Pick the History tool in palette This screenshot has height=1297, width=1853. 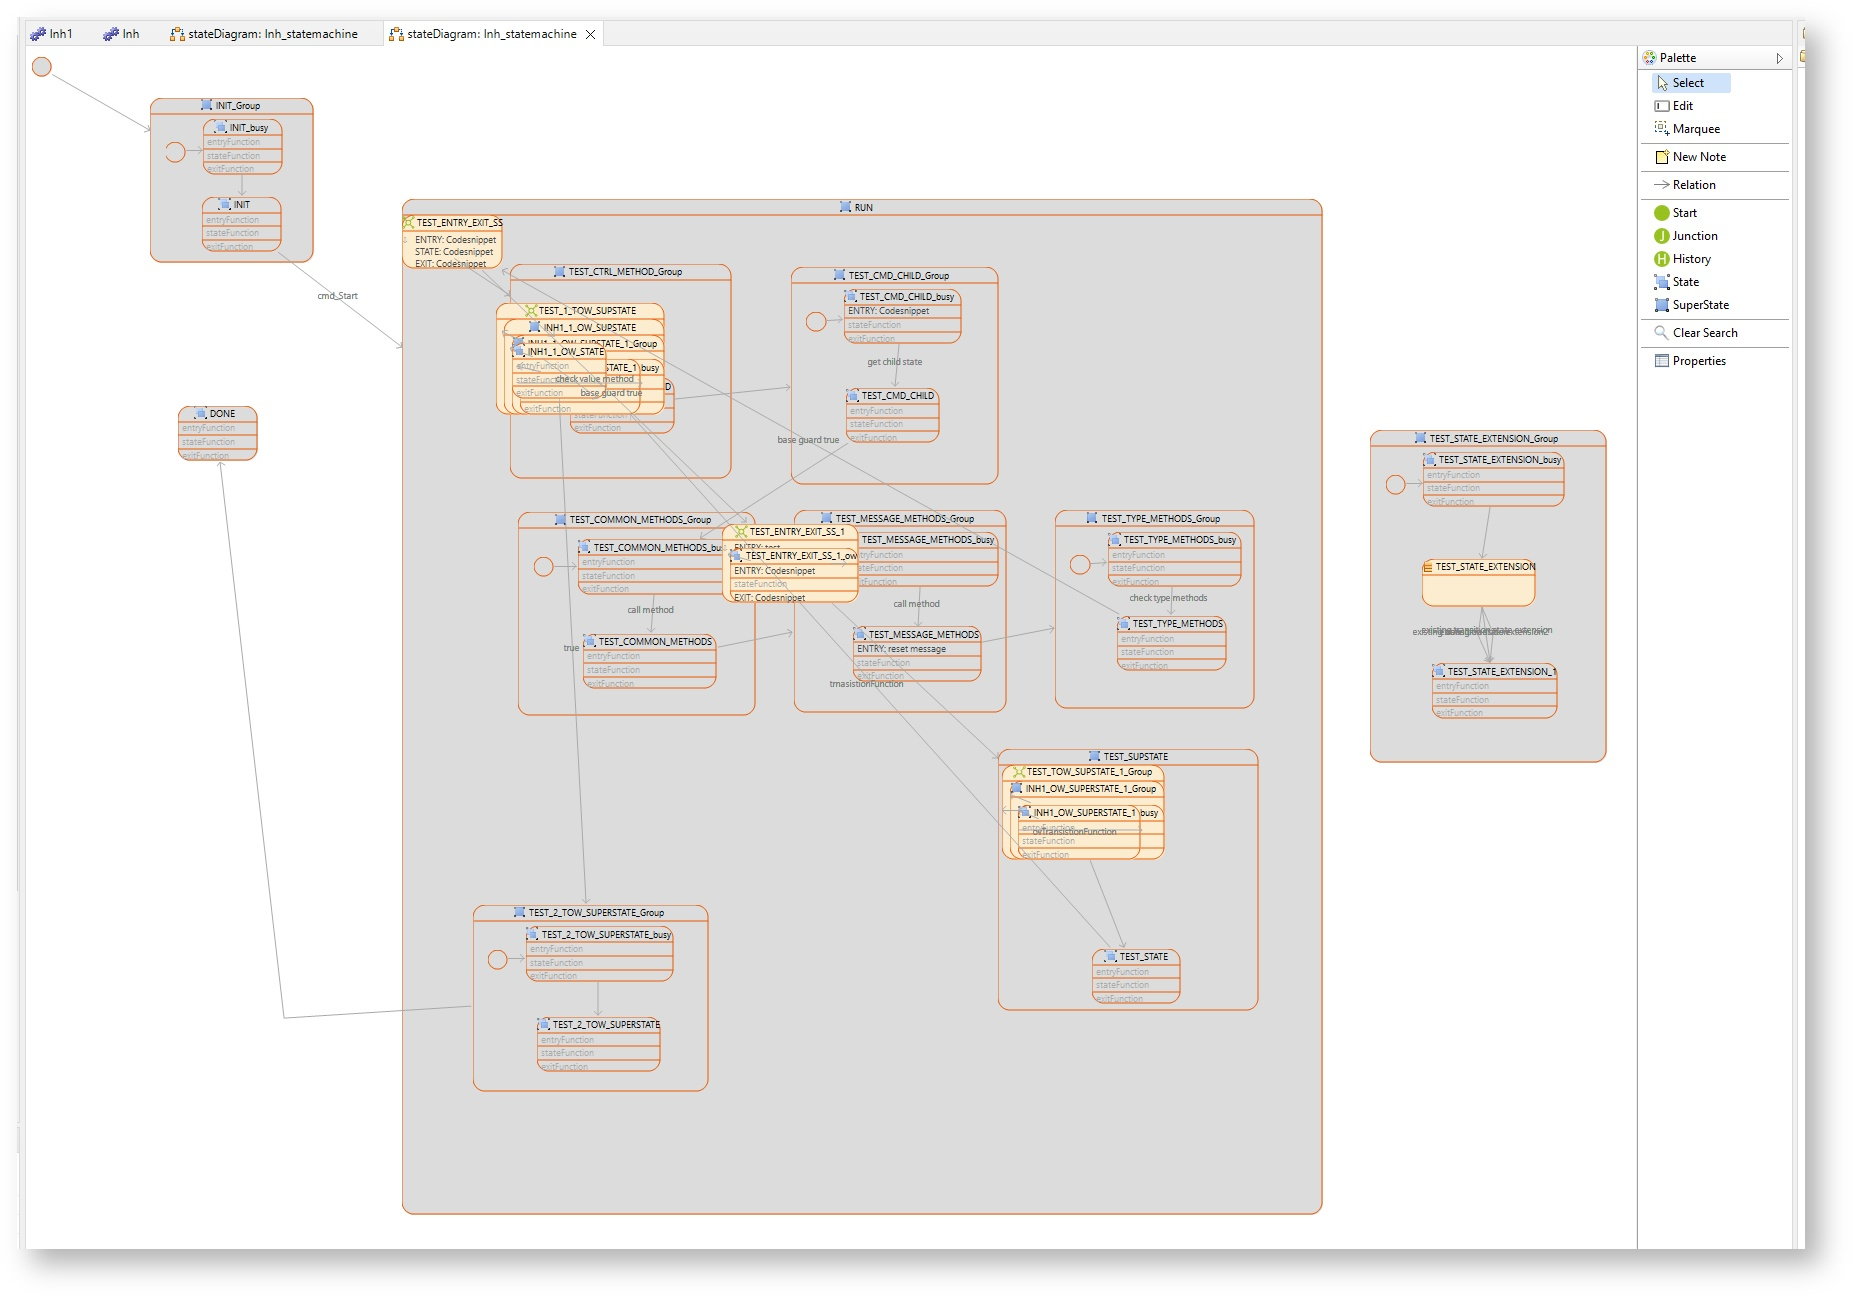click(x=1691, y=259)
